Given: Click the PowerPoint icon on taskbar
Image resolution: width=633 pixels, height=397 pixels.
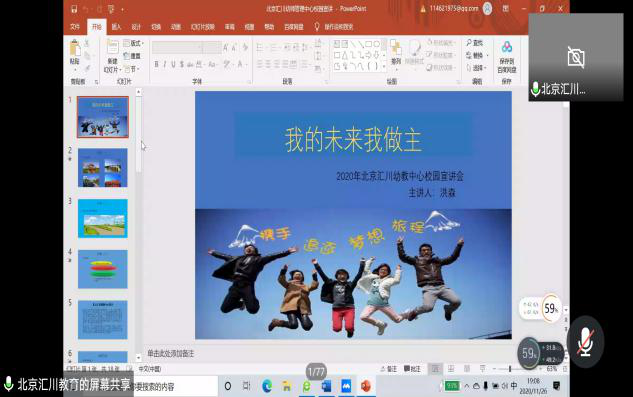Looking at the screenshot, I should [x=366, y=386].
